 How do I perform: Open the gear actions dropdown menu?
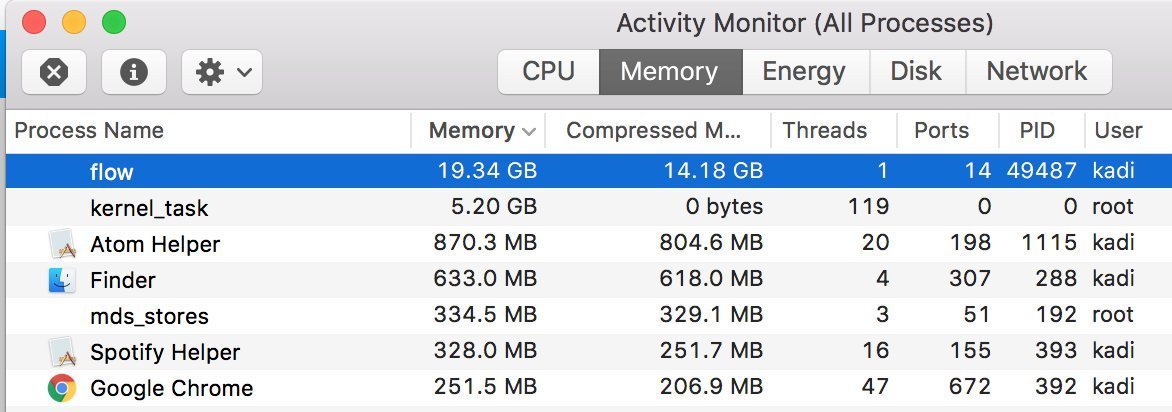pyautogui.click(x=222, y=72)
